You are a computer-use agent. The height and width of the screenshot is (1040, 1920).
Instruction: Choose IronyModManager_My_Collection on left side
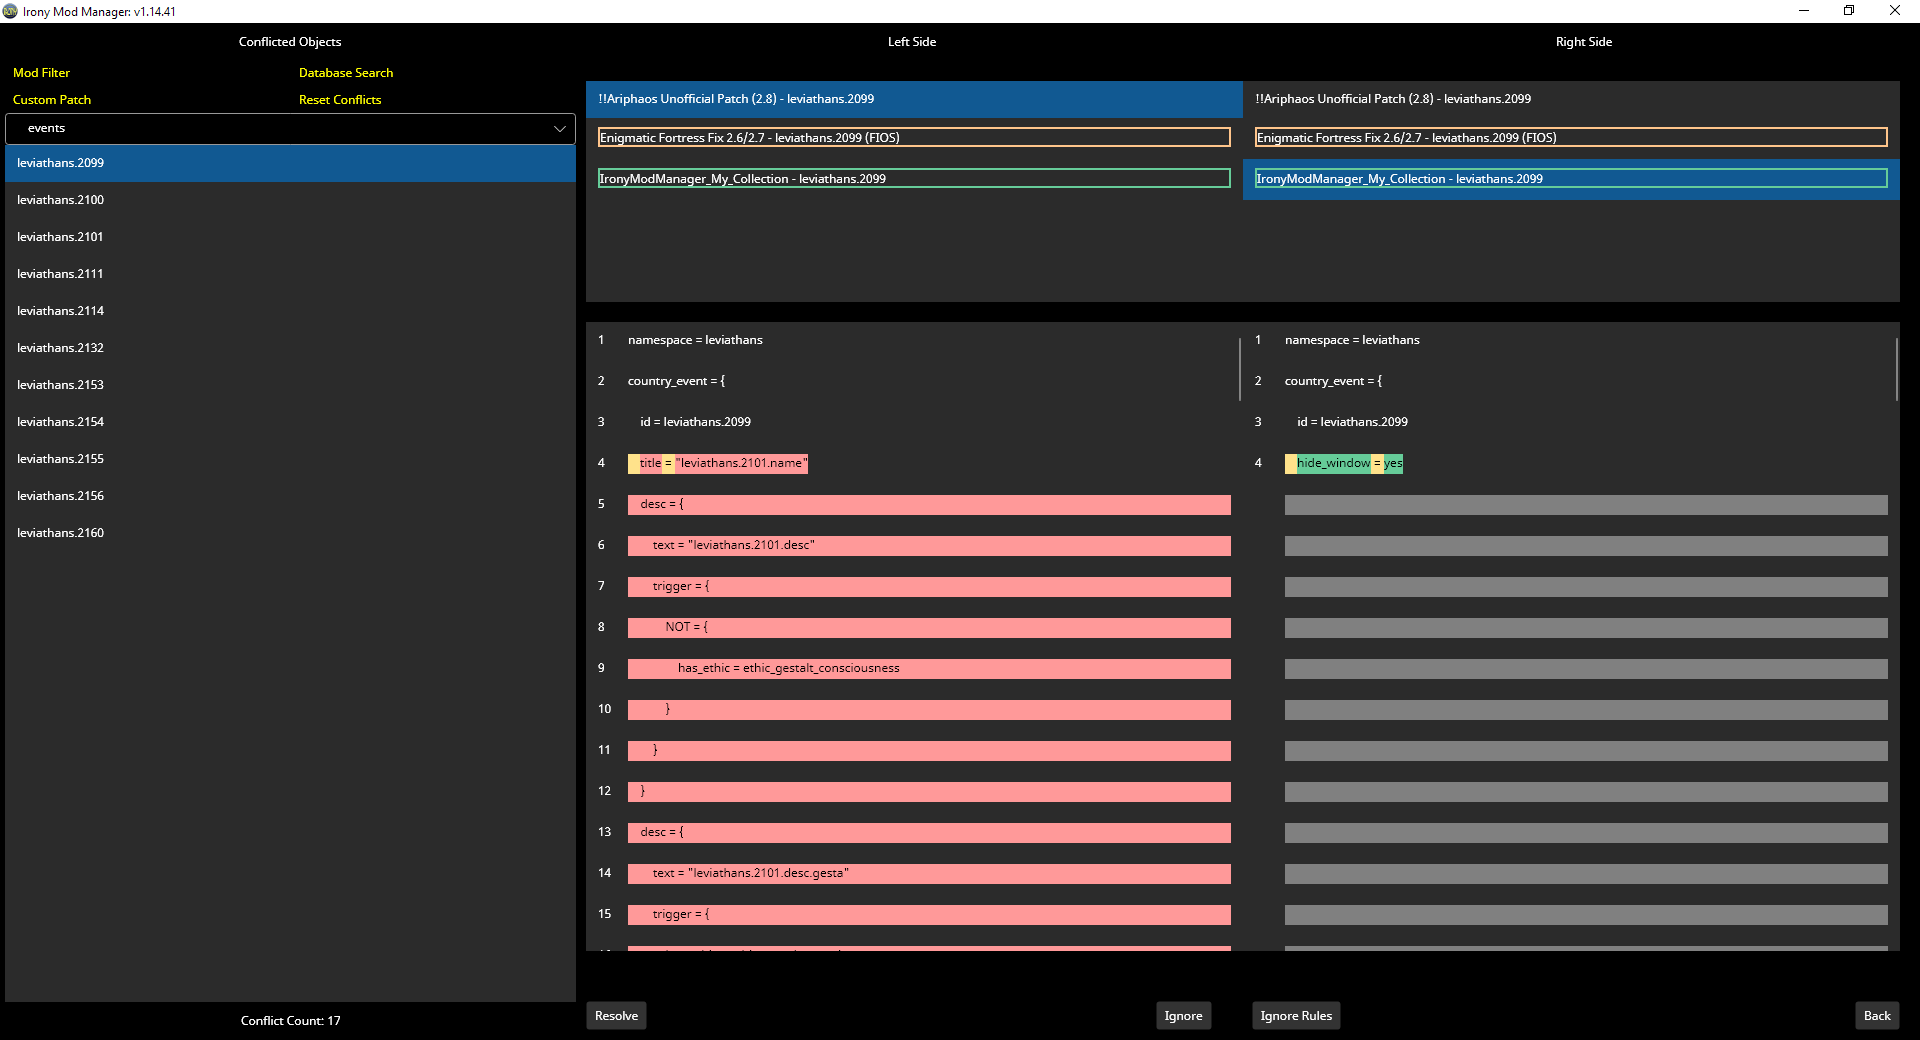click(x=914, y=179)
